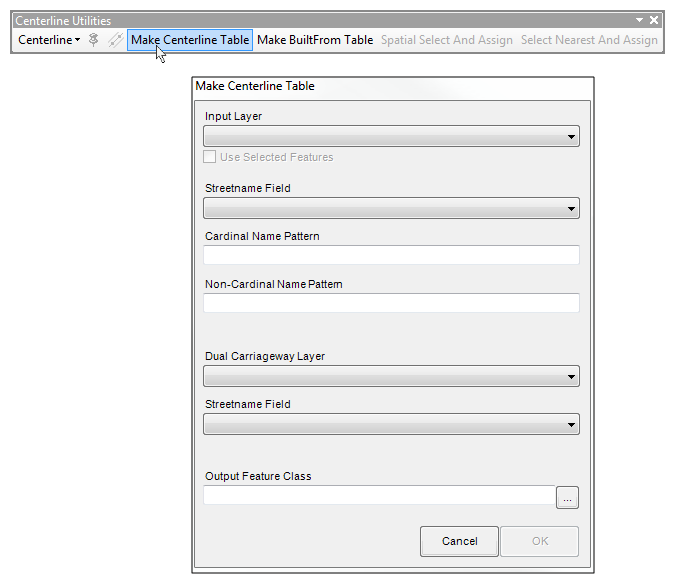Click Make Centerline Table toolbar button
Image resolution: width=675 pixels, height=583 pixels.
click(x=190, y=40)
